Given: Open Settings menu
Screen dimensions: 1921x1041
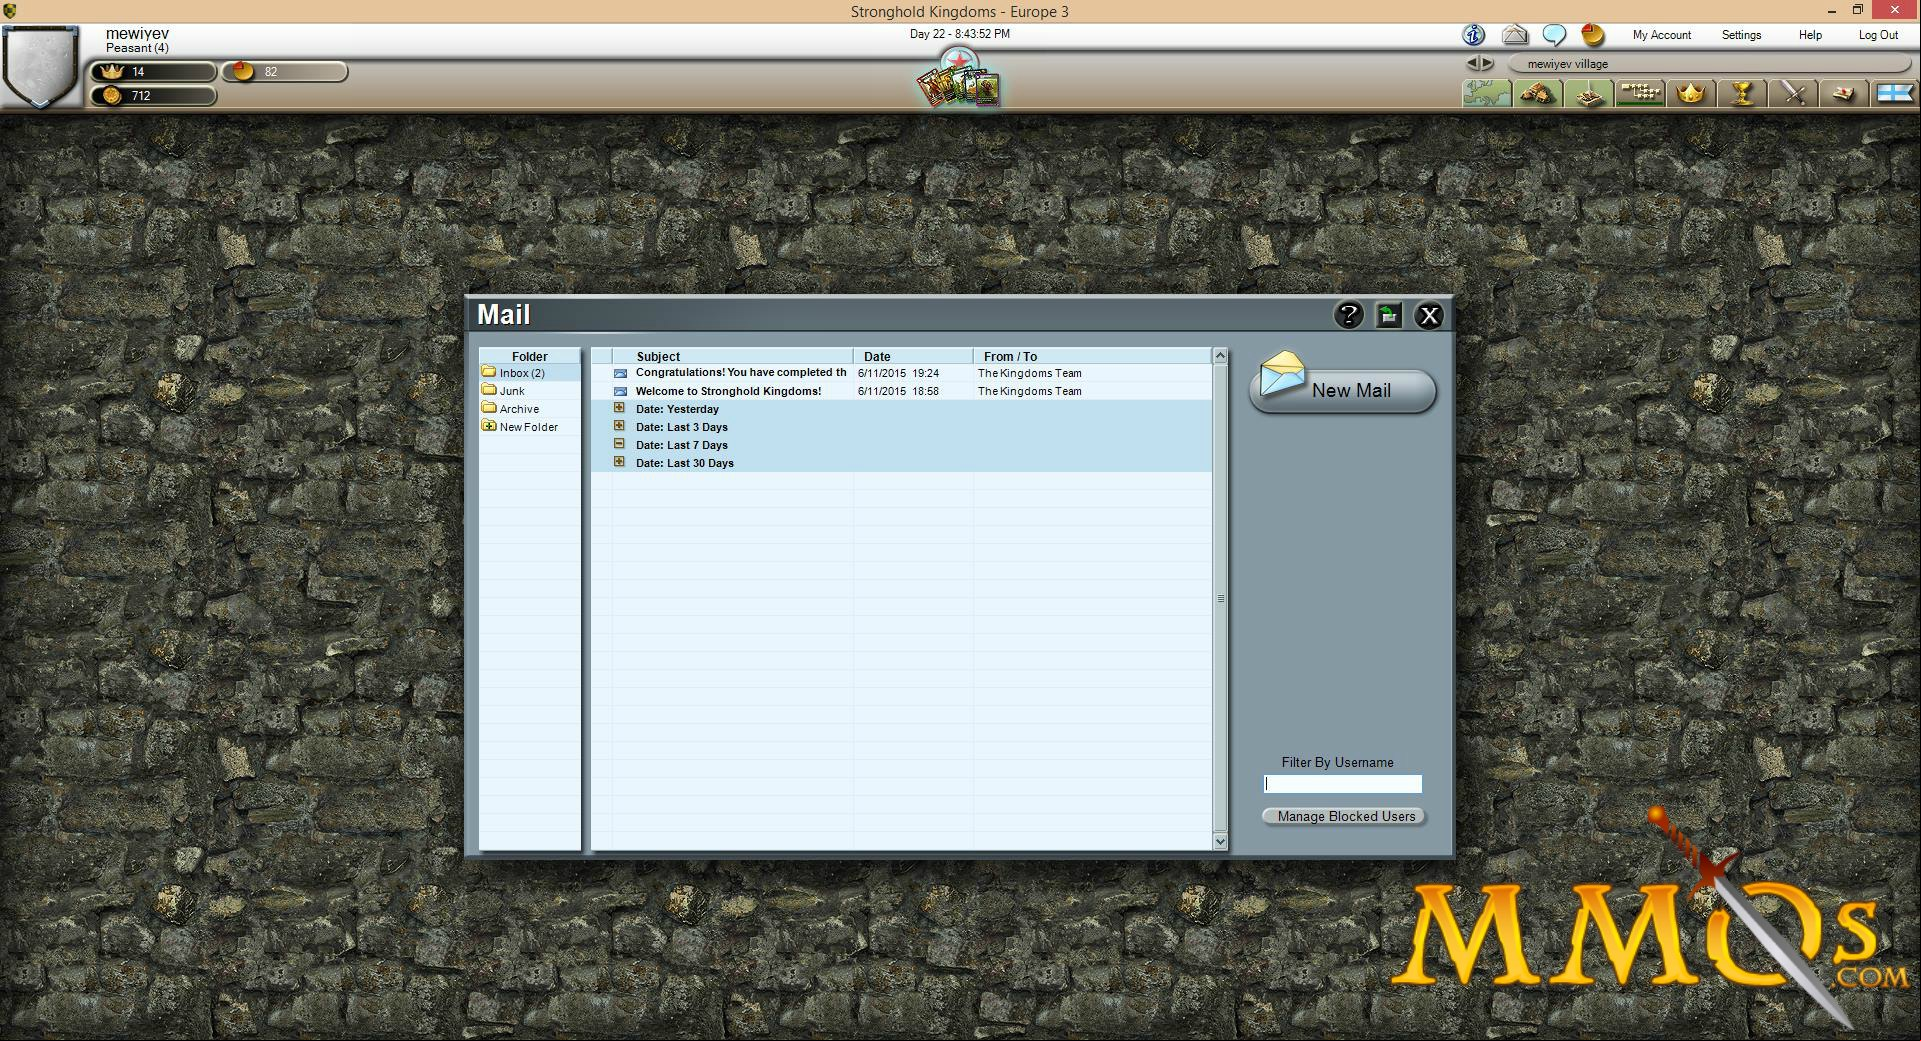Looking at the screenshot, I should [1741, 35].
